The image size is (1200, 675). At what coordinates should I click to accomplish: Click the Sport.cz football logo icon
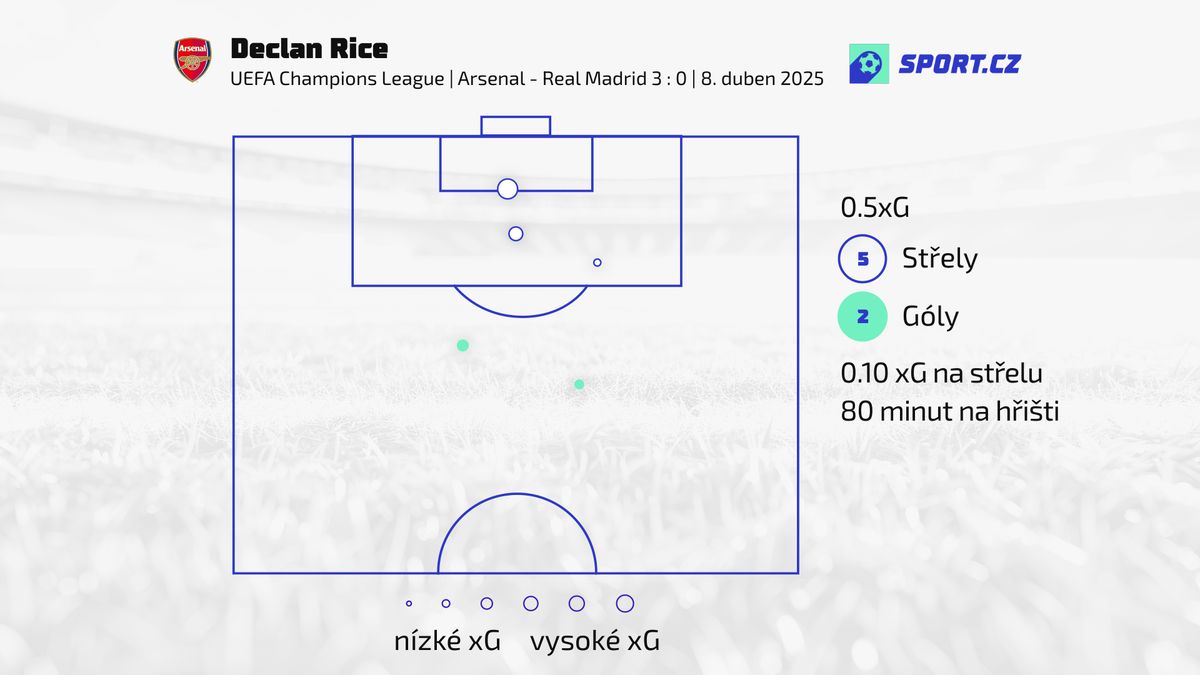[868, 64]
